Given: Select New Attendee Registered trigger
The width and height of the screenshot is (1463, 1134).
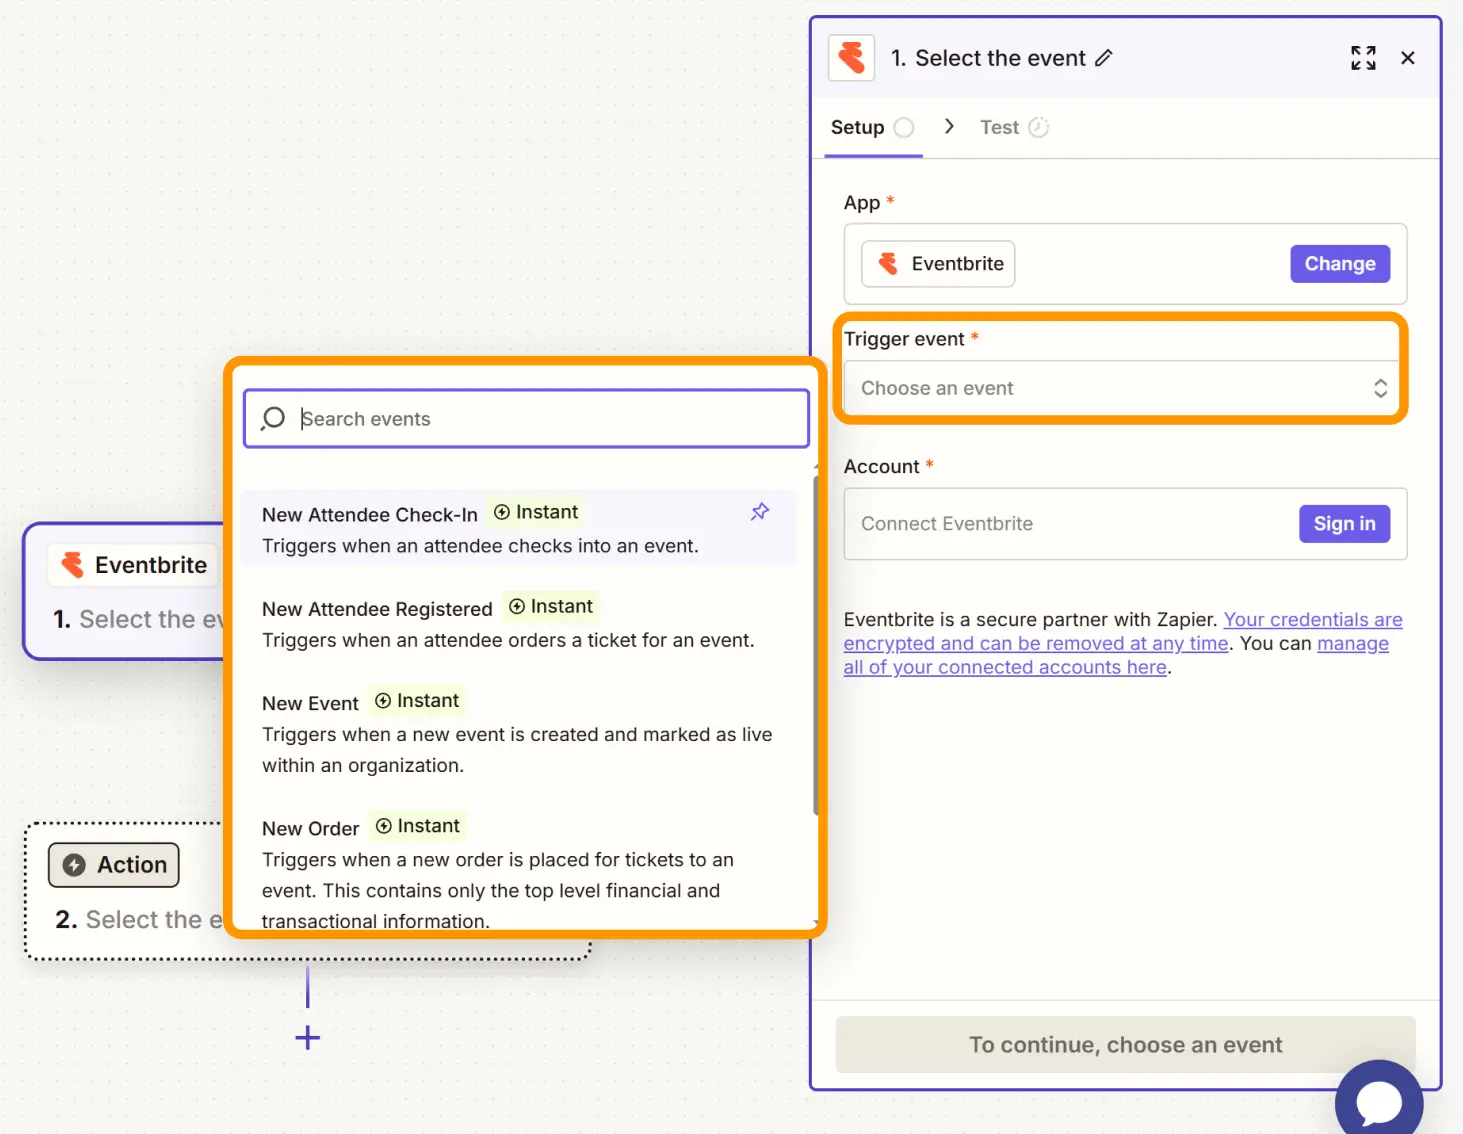Looking at the screenshot, I should click(x=519, y=623).
